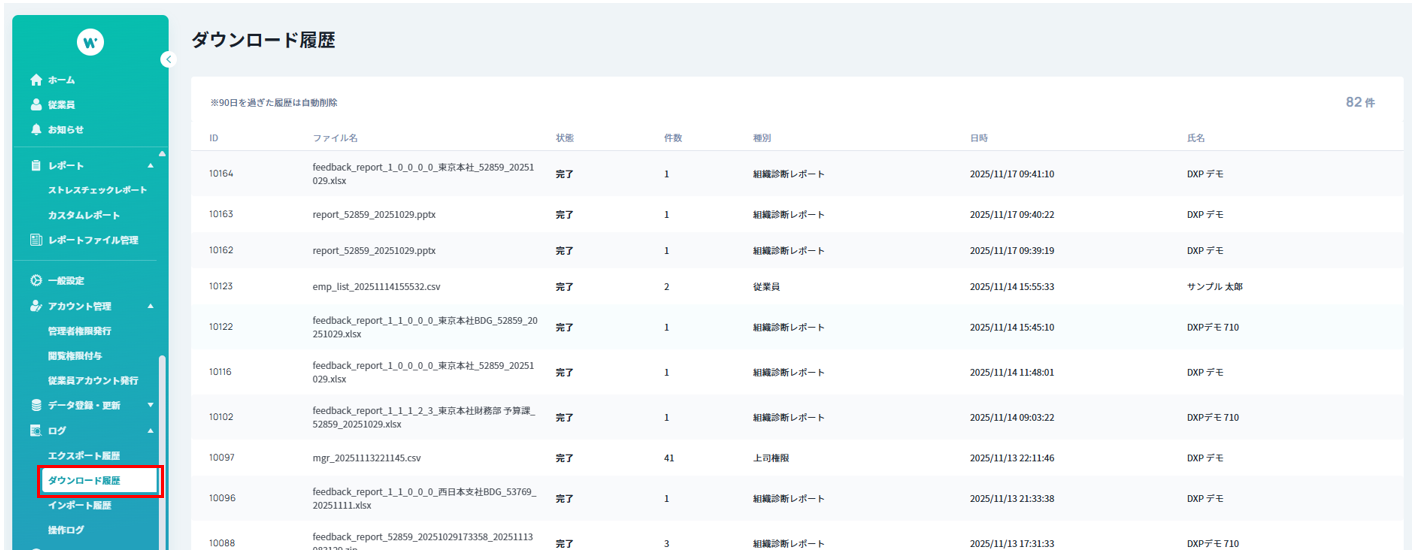Click the 82 件 record count
This screenshot has width=1419, height=552.
(x=1360, y=102)
